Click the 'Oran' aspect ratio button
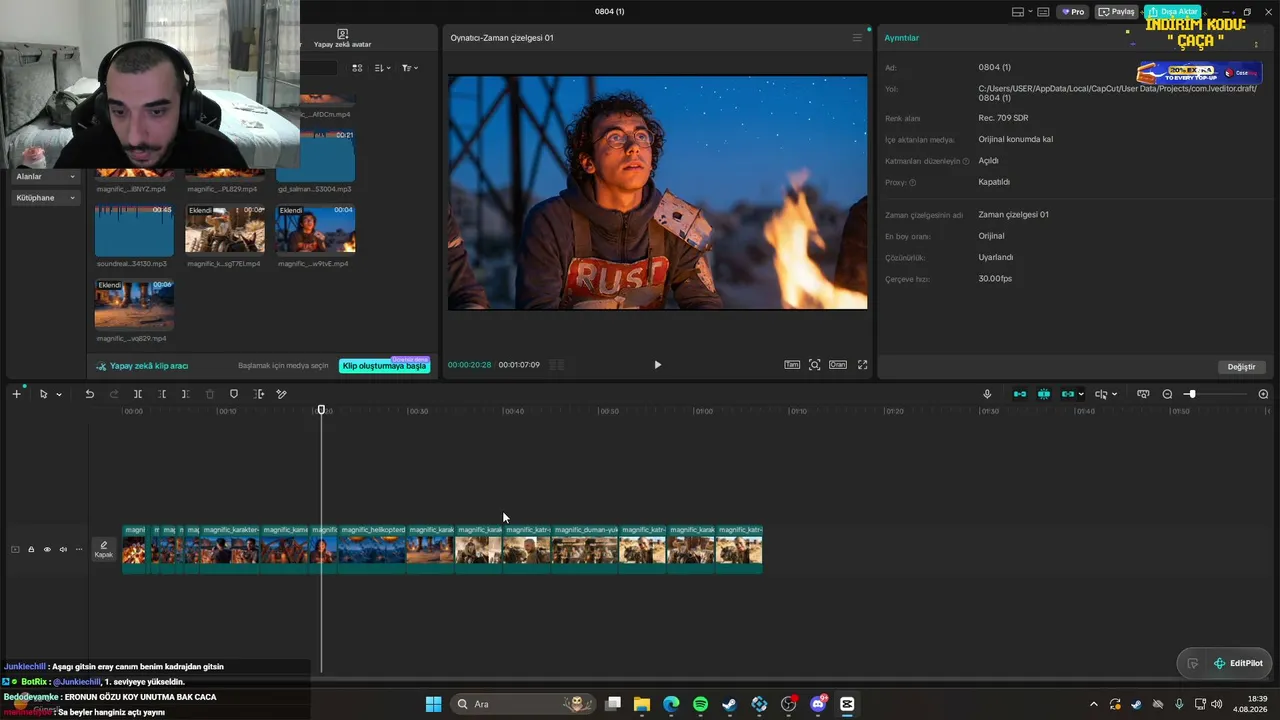Screen dimensions: 1280x720 click(x=838, y=365)
